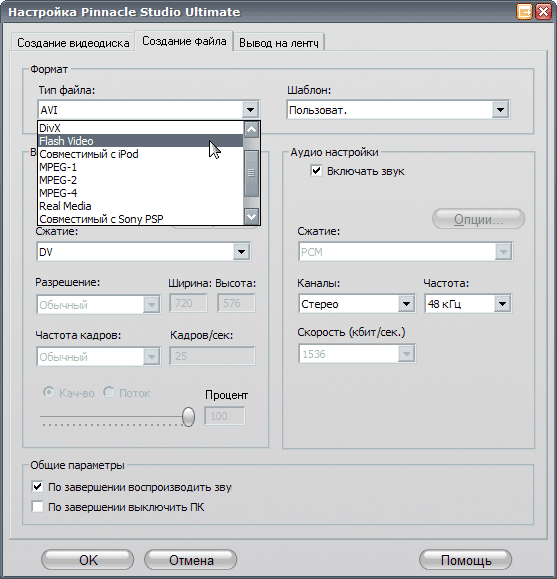Expand the Шаблон dropdown showing Пользоват.
Viewport: 557px width, 579px height.
click(x=398, y=110)
